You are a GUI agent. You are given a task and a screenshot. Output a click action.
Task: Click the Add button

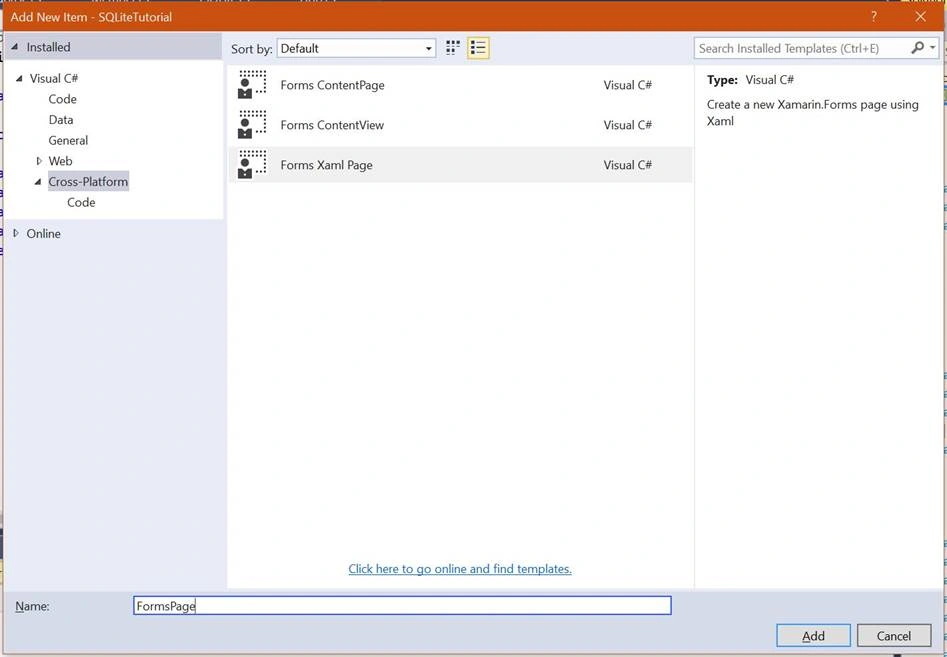pos(813,636)
